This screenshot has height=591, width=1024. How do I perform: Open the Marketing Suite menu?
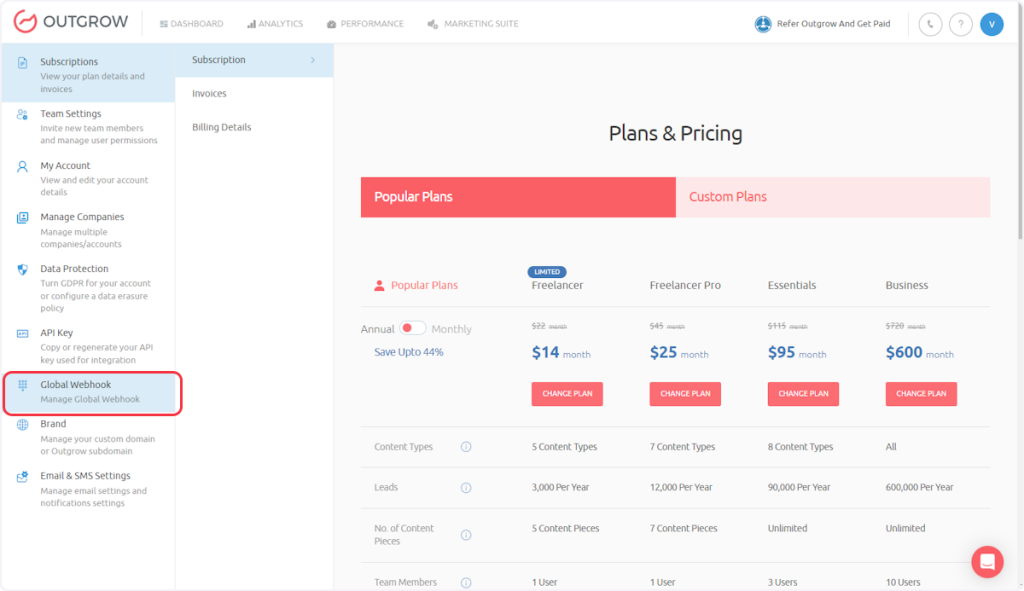pyautogui.click(x=472, y=24)
